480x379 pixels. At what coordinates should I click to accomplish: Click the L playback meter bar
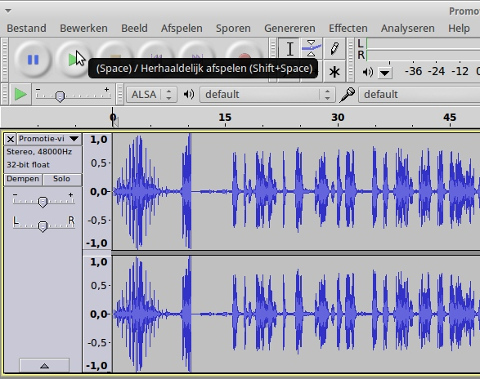(x=423, y=44)
